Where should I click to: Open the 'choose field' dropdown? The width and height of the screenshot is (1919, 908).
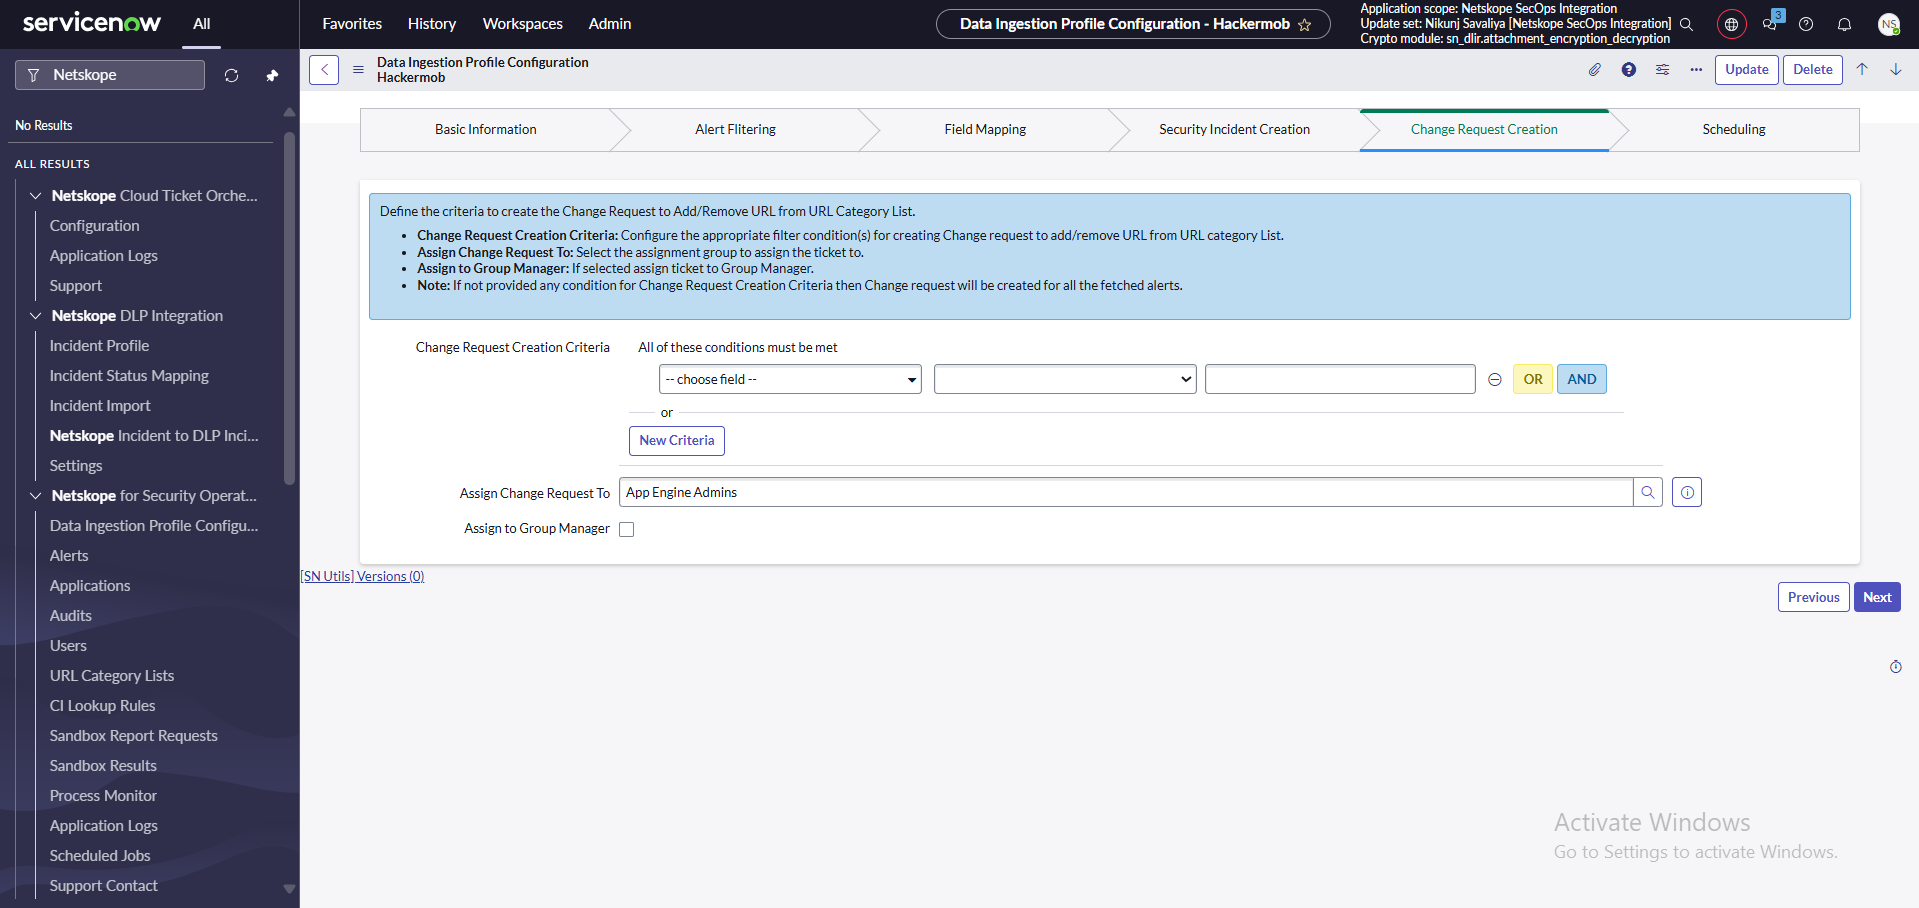click(790, 379)
